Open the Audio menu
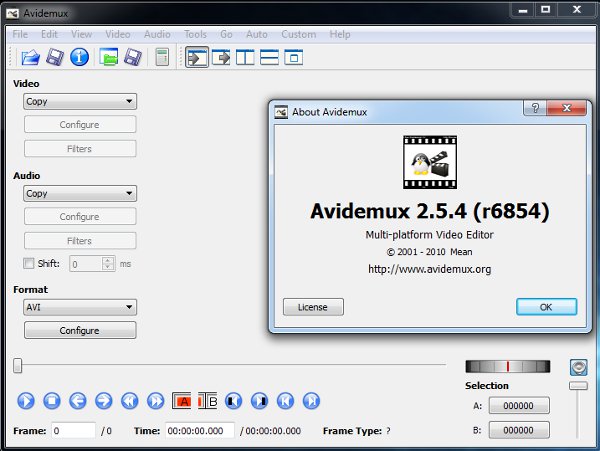 click(157, 34)
